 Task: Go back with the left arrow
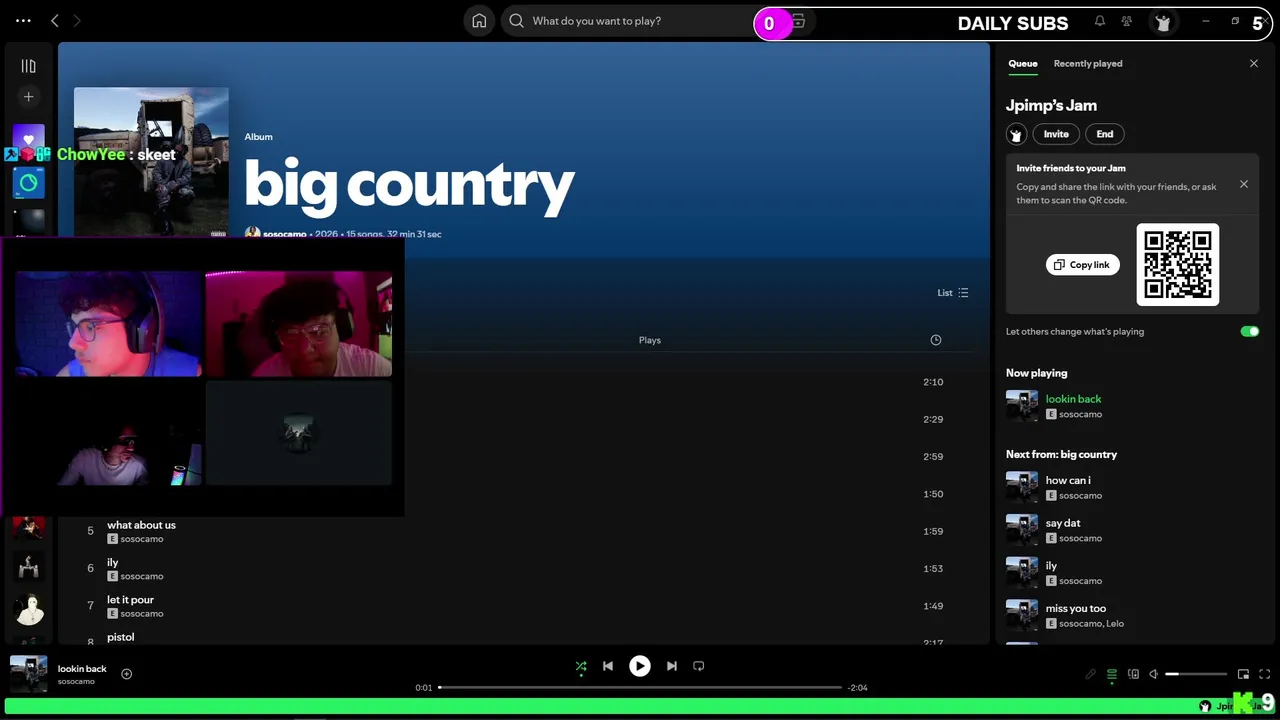click(x=55, y=21)
